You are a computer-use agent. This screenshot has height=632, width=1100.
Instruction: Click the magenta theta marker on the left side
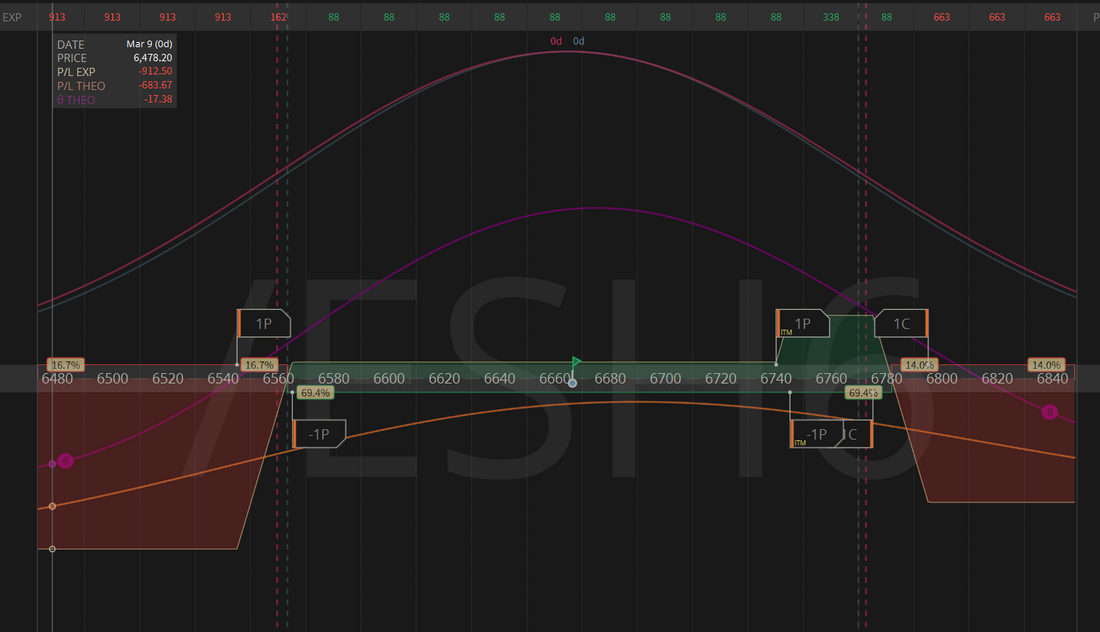click(x=65, y=461)
